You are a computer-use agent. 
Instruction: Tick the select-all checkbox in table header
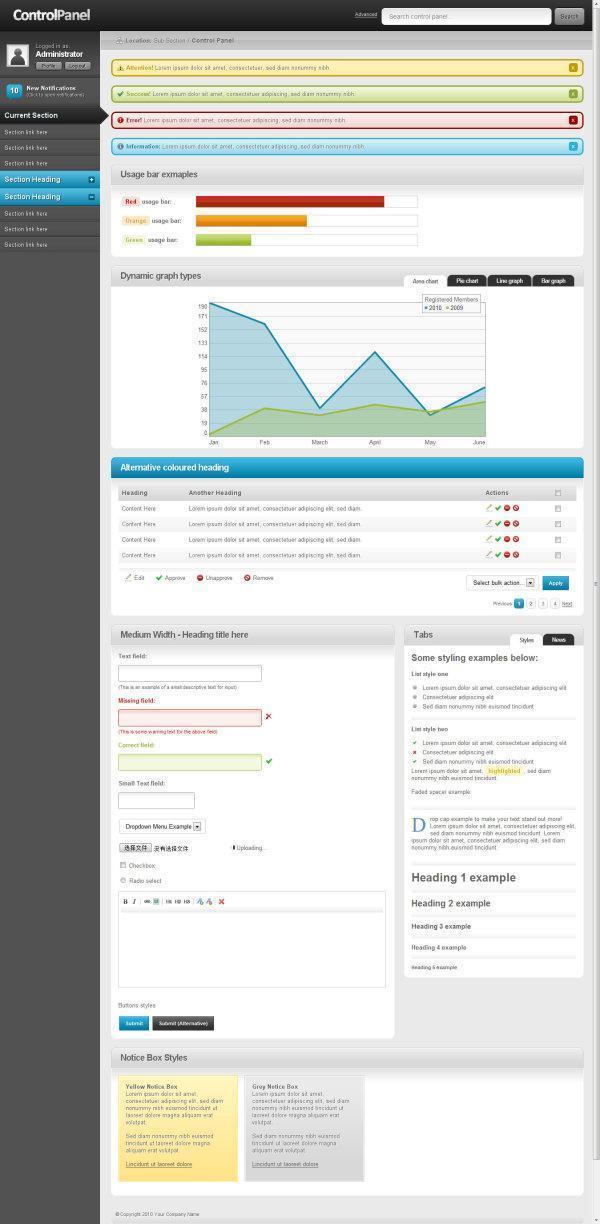tap(558, 493)
